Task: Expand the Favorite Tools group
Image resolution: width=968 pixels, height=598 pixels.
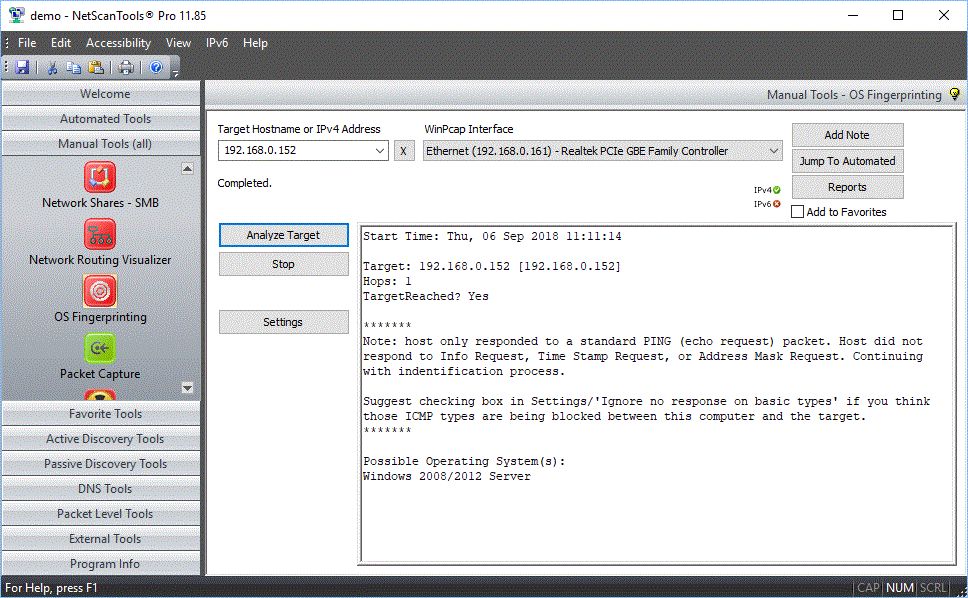Action: (101, 413)
